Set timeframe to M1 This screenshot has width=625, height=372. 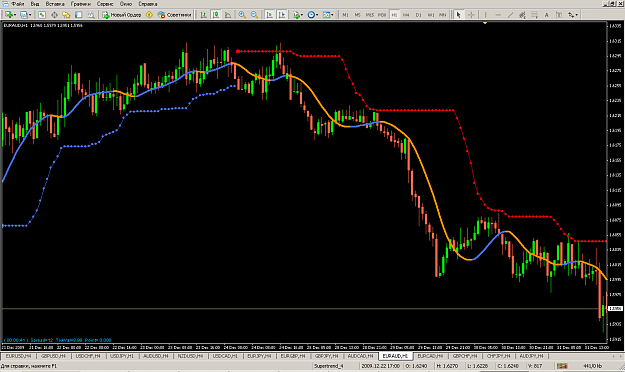345,15
